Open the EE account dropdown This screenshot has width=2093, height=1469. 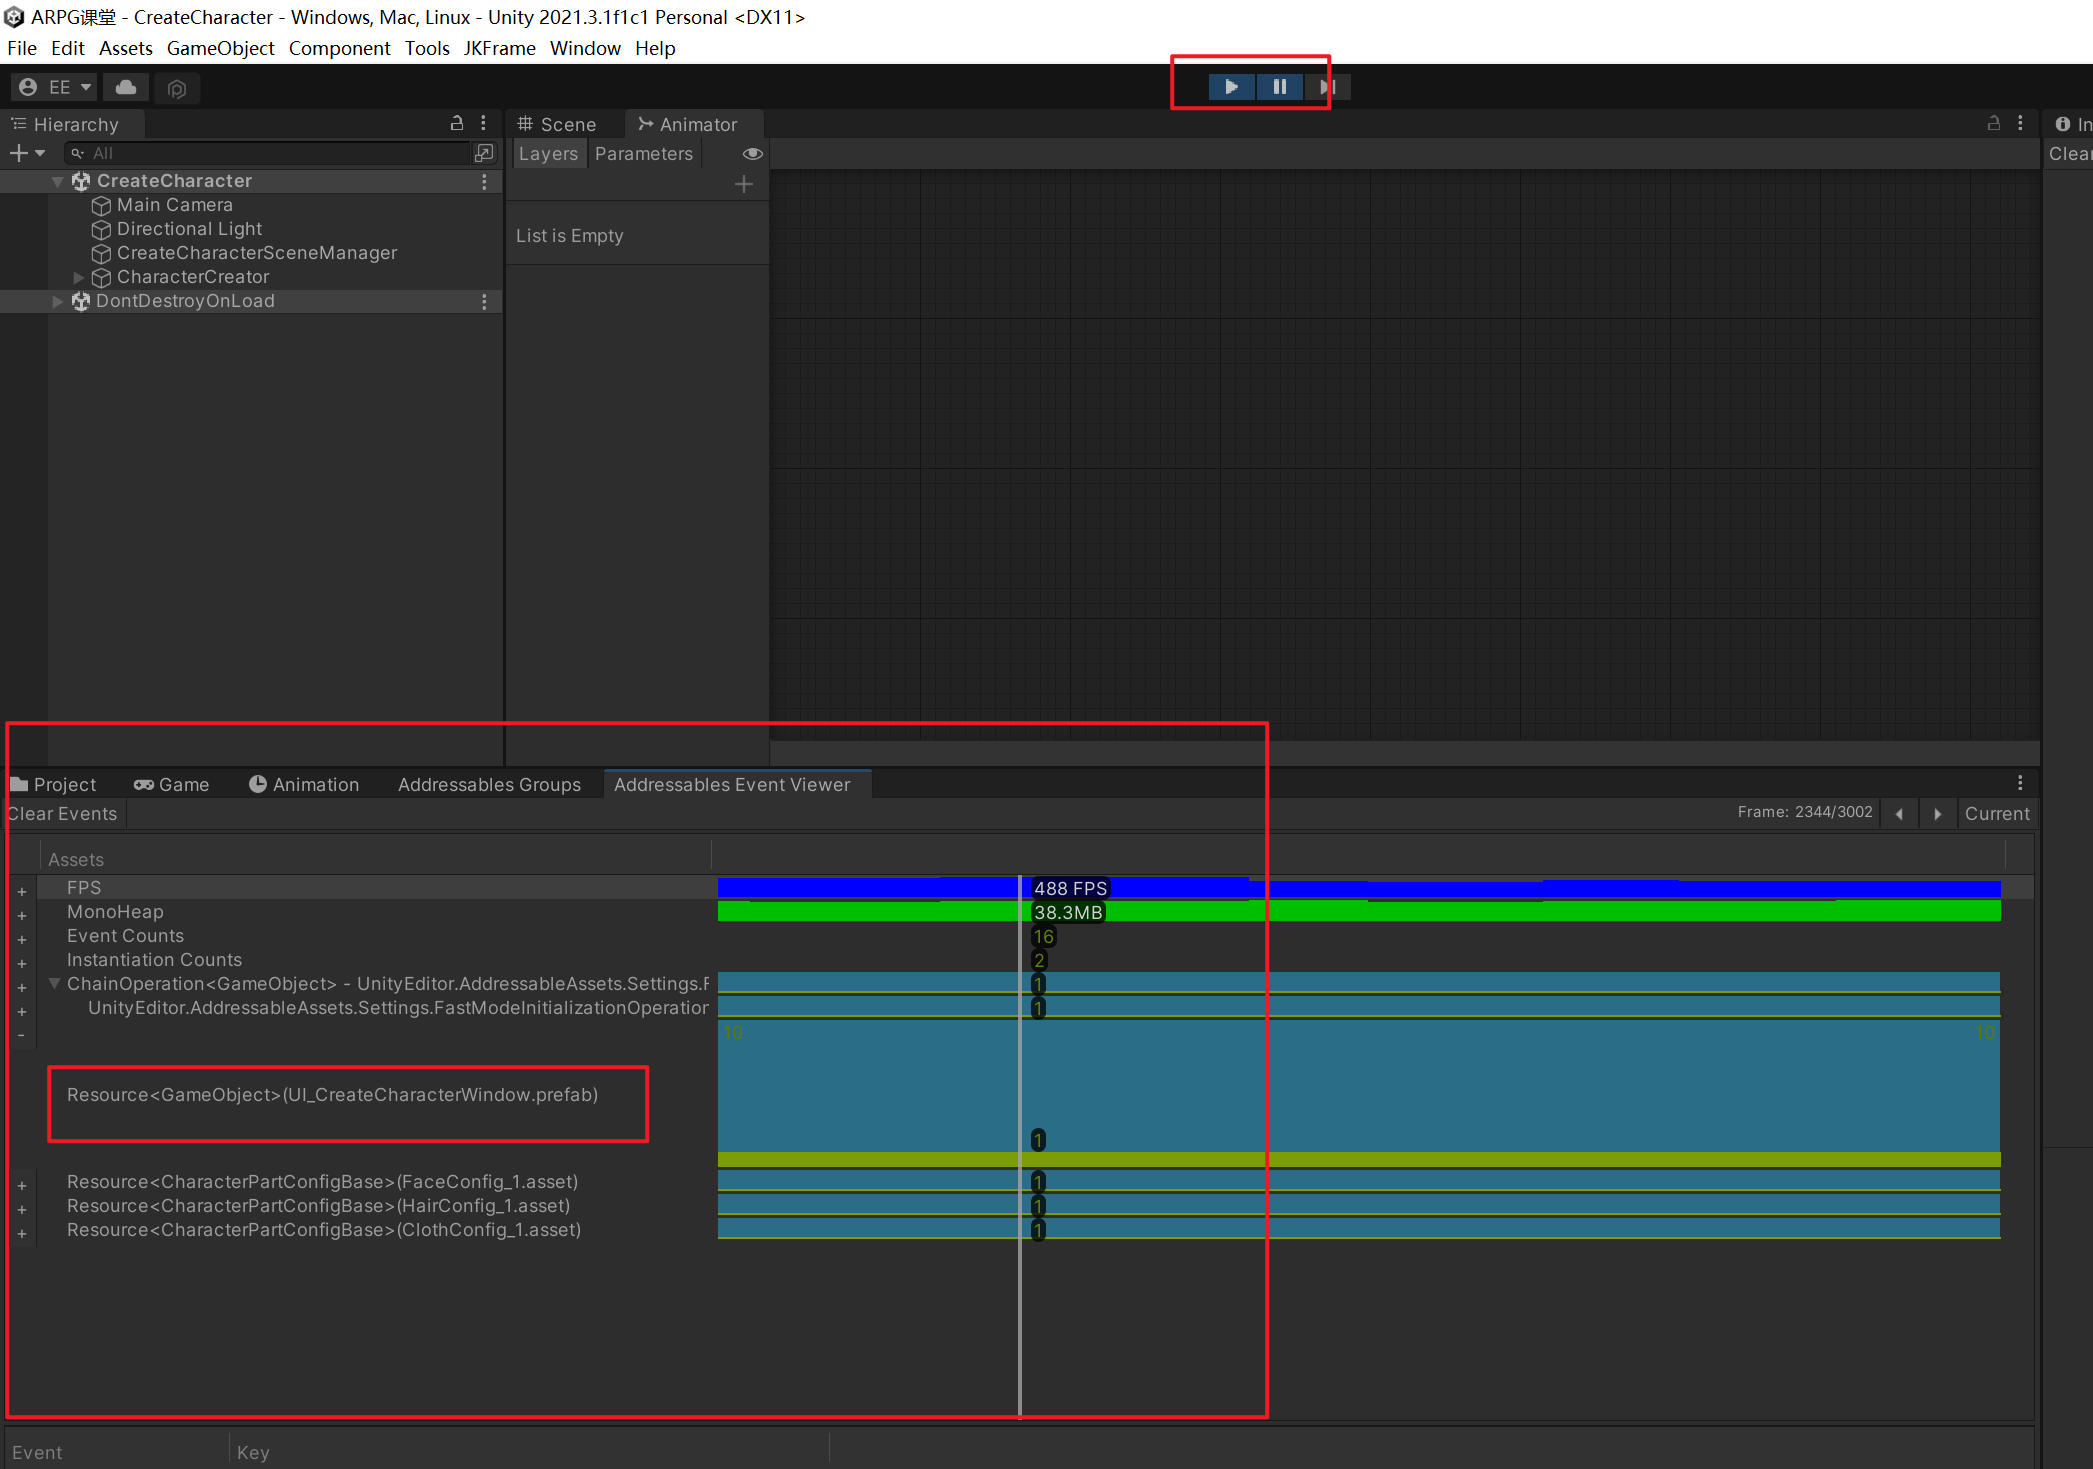pos(55,88)
